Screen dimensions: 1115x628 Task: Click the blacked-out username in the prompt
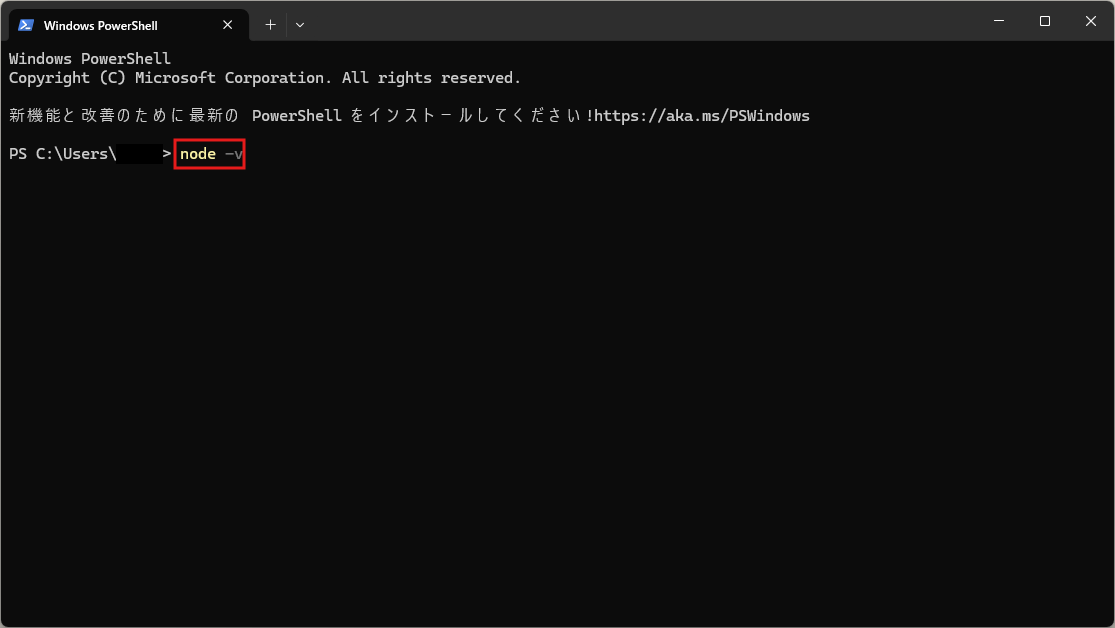point(139,154)
